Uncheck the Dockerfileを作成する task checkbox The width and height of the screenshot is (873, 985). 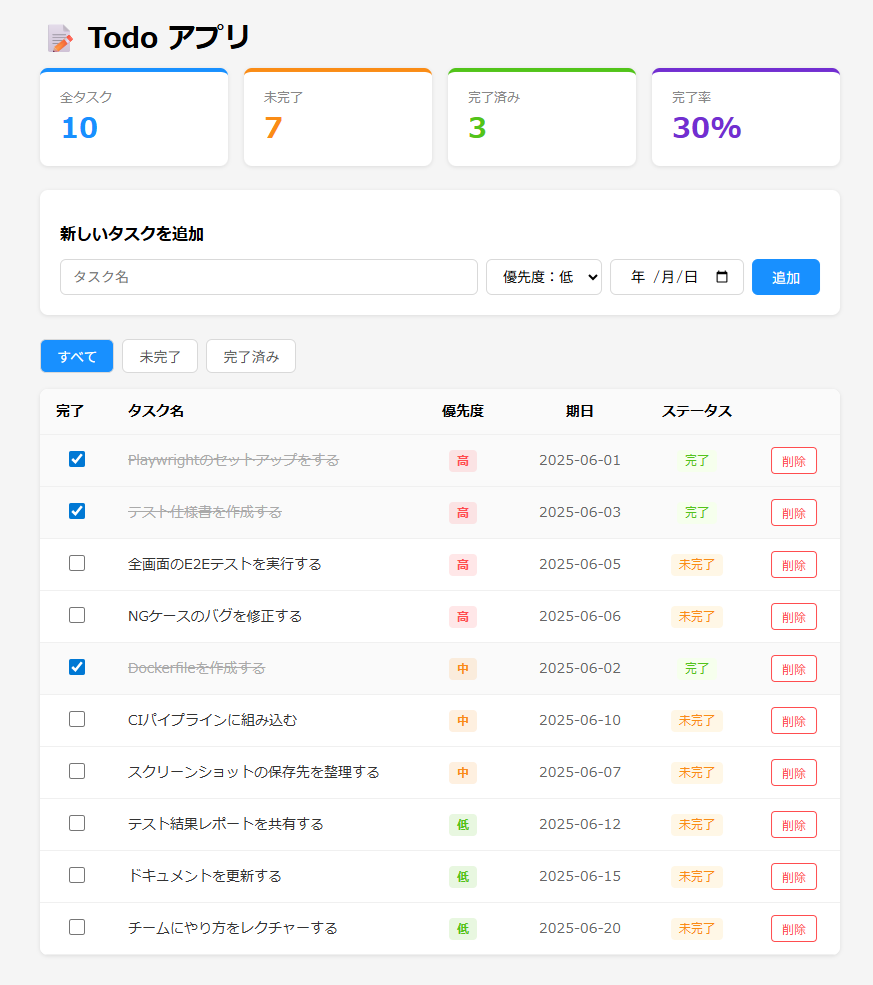coord(77,667)
